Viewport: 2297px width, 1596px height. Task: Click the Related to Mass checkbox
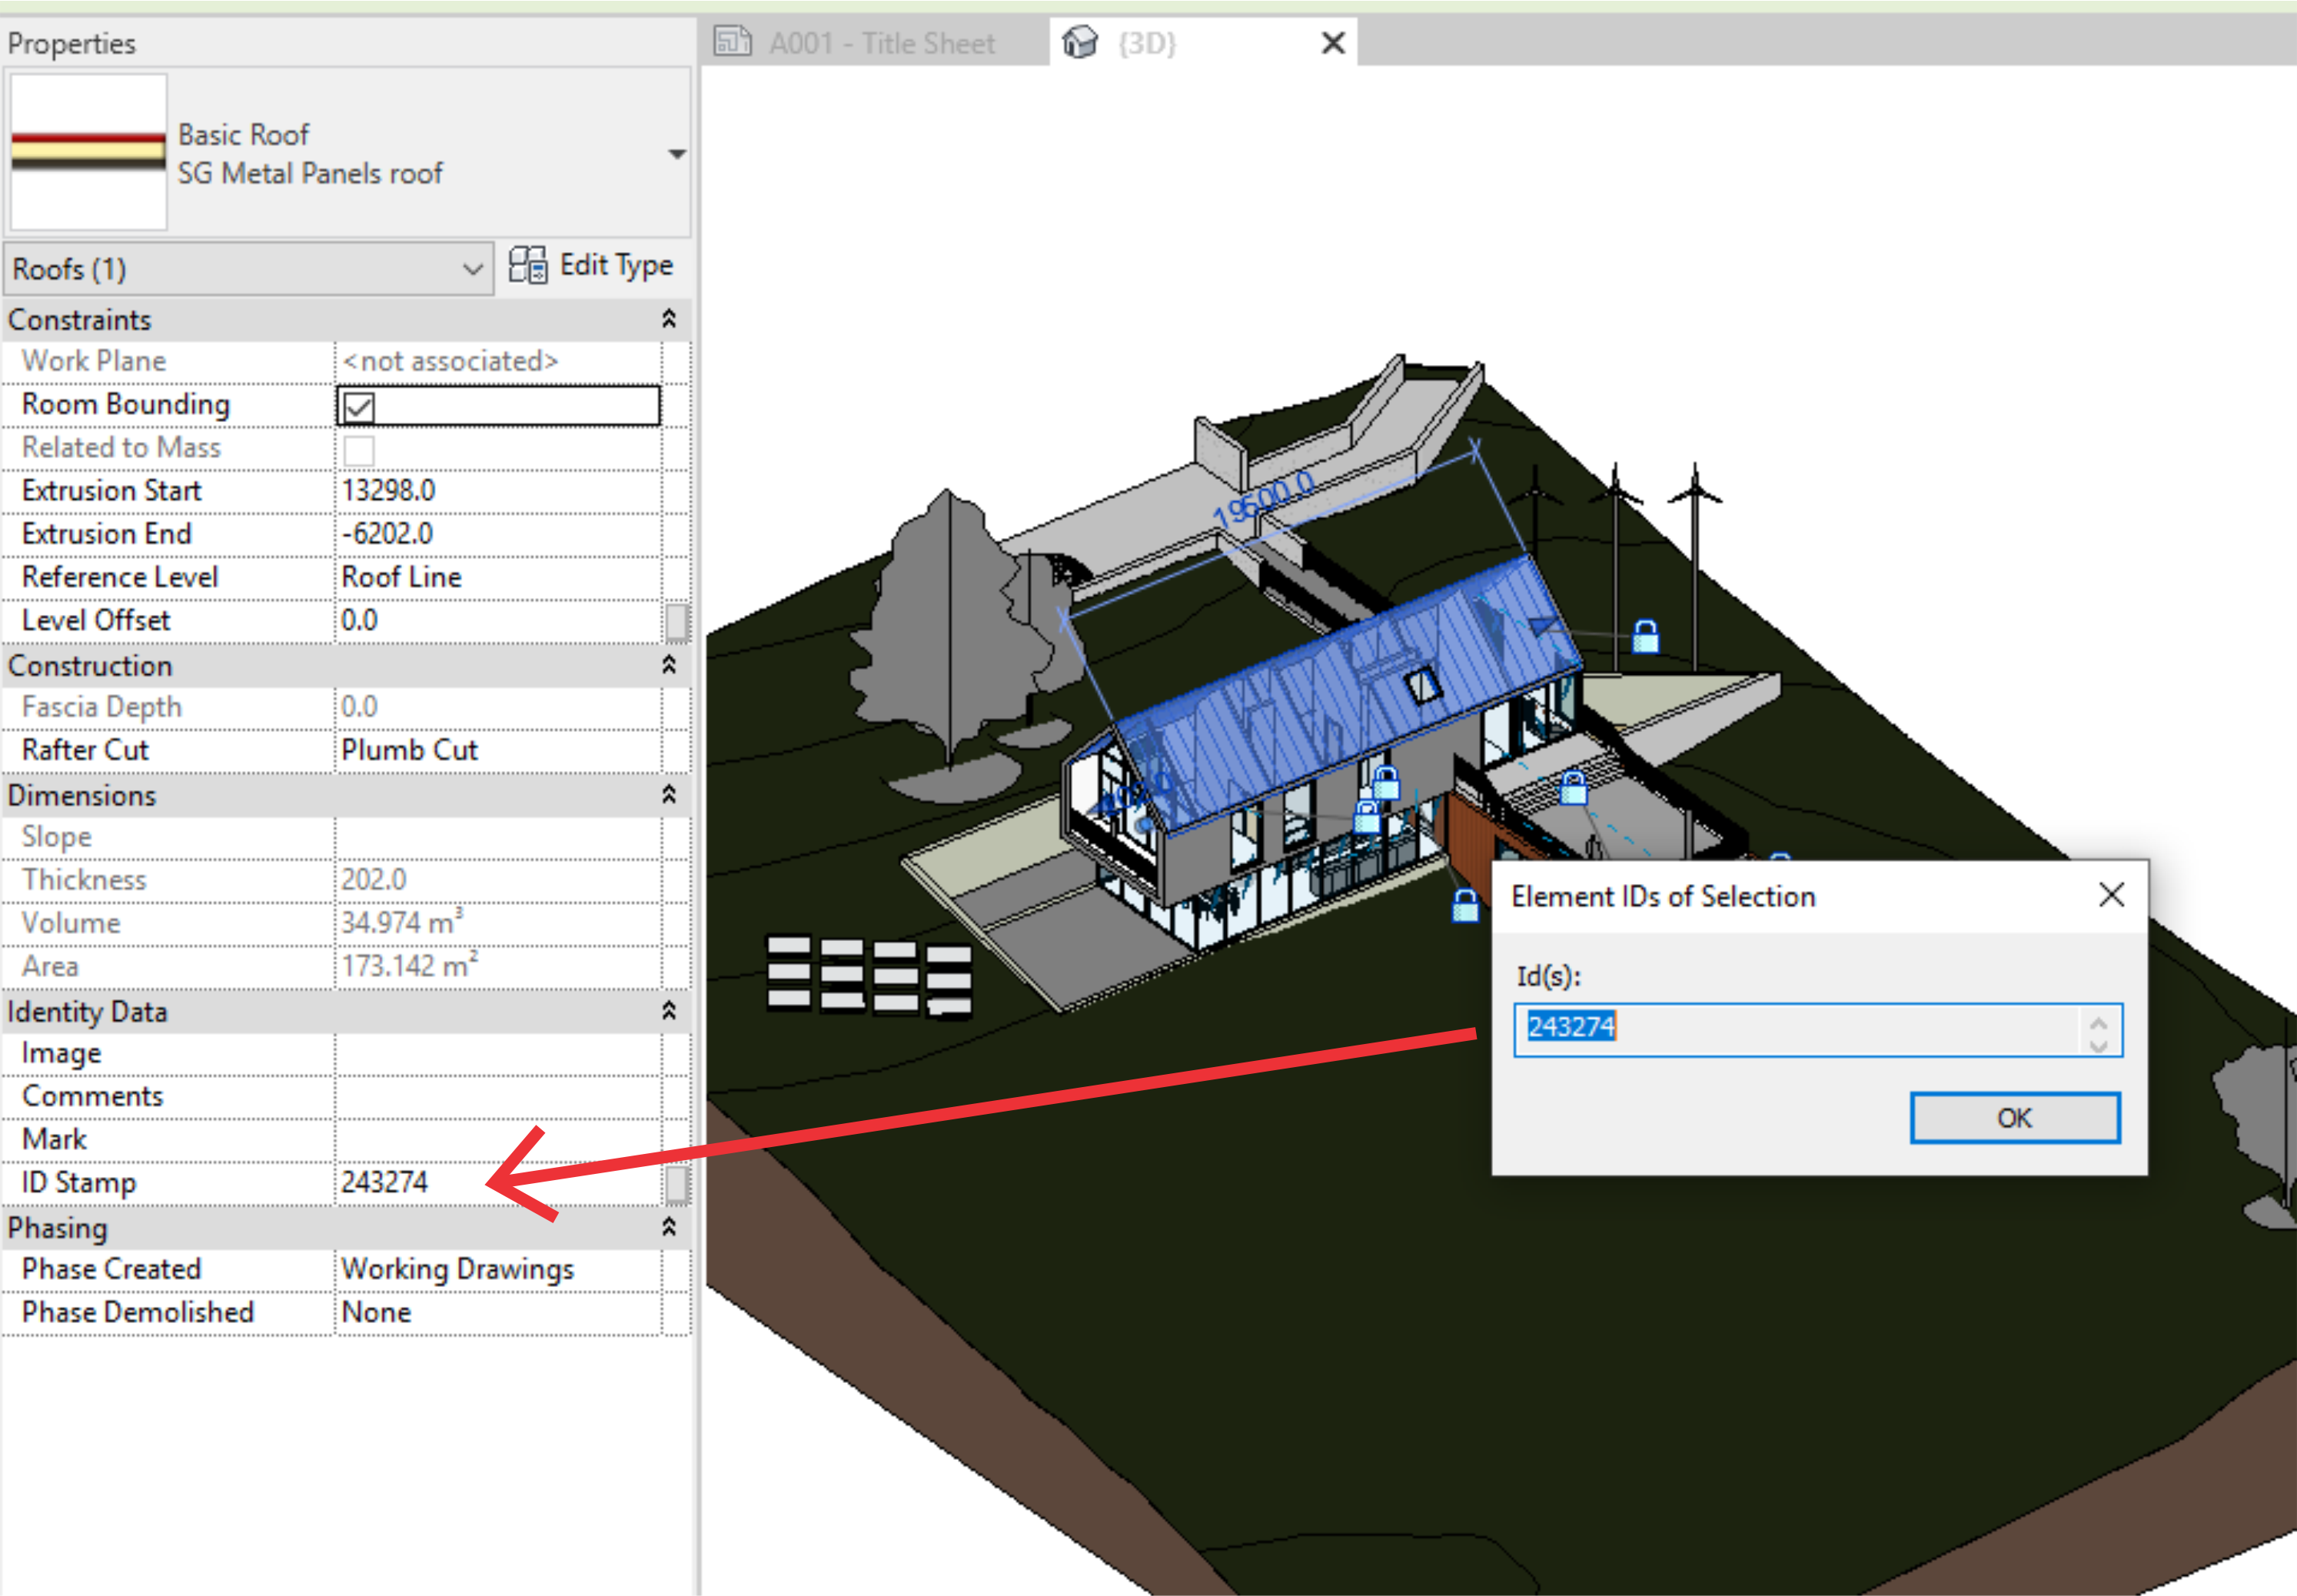359,450
